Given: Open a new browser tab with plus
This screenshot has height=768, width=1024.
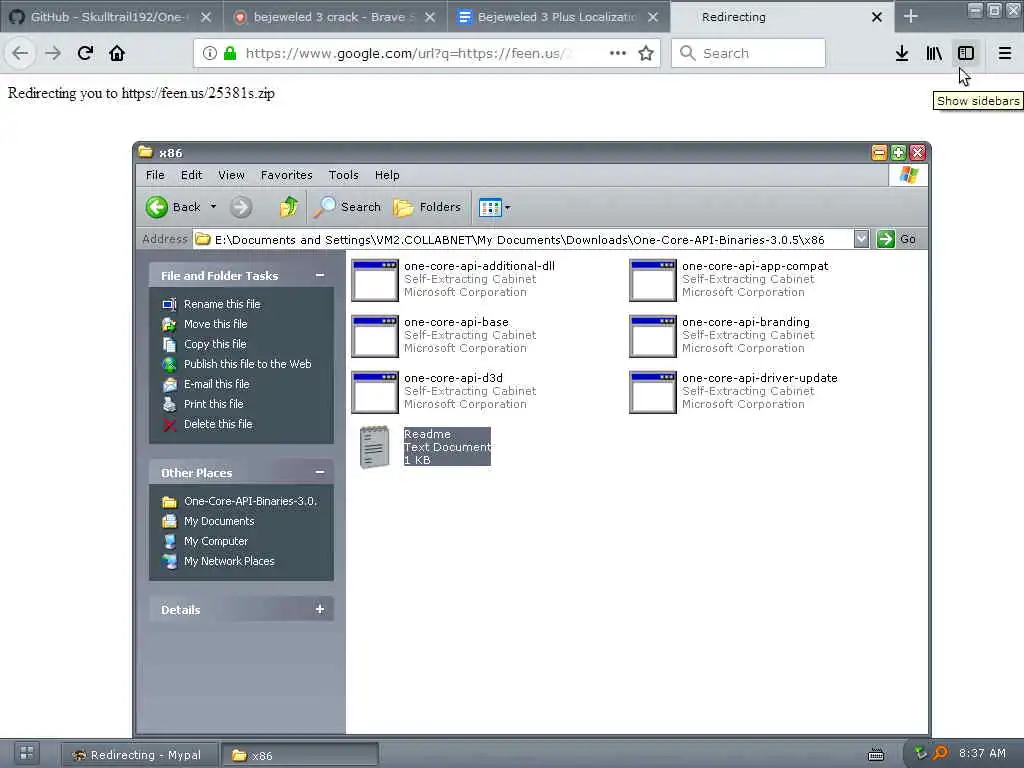Looking at the screenshot, I should point(911,16).
